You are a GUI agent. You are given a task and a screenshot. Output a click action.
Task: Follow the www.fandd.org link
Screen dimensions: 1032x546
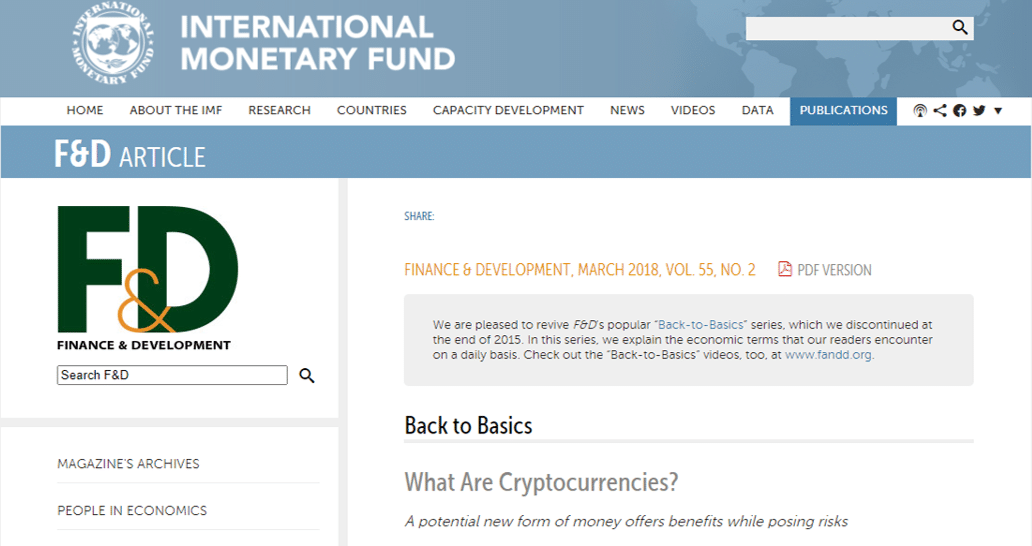coord(828,355)
